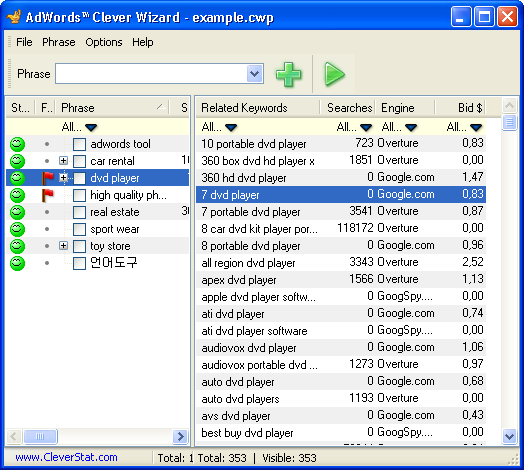
Task: Click the green plus add phrase icon
Action: [288, 74]
